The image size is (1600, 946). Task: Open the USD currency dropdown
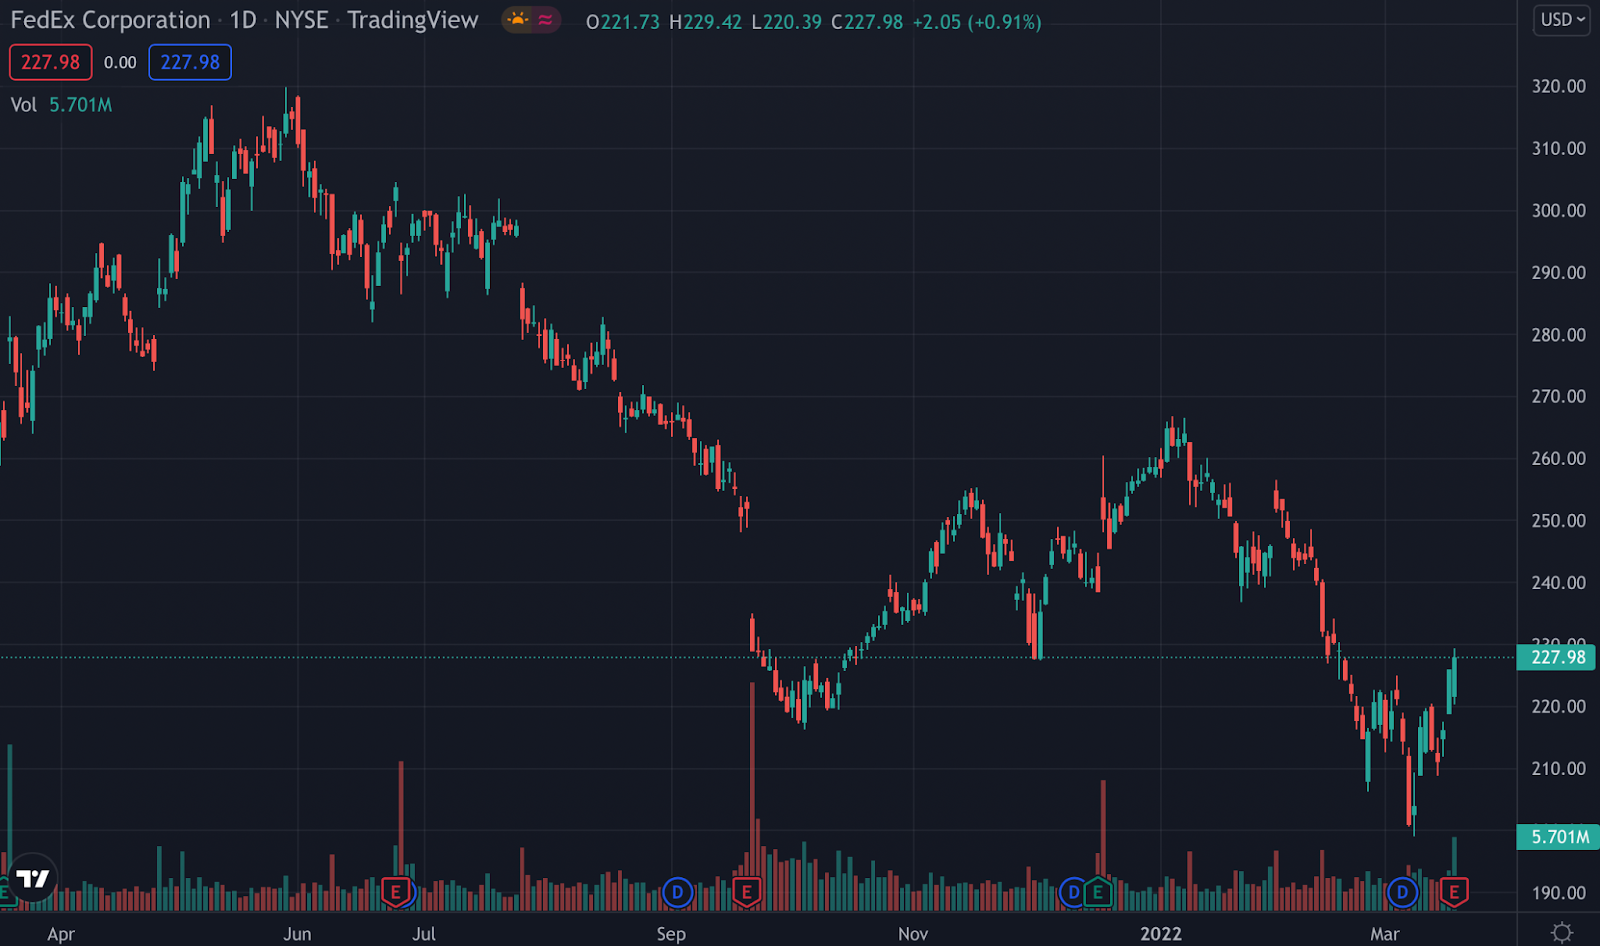[1562, 20]
